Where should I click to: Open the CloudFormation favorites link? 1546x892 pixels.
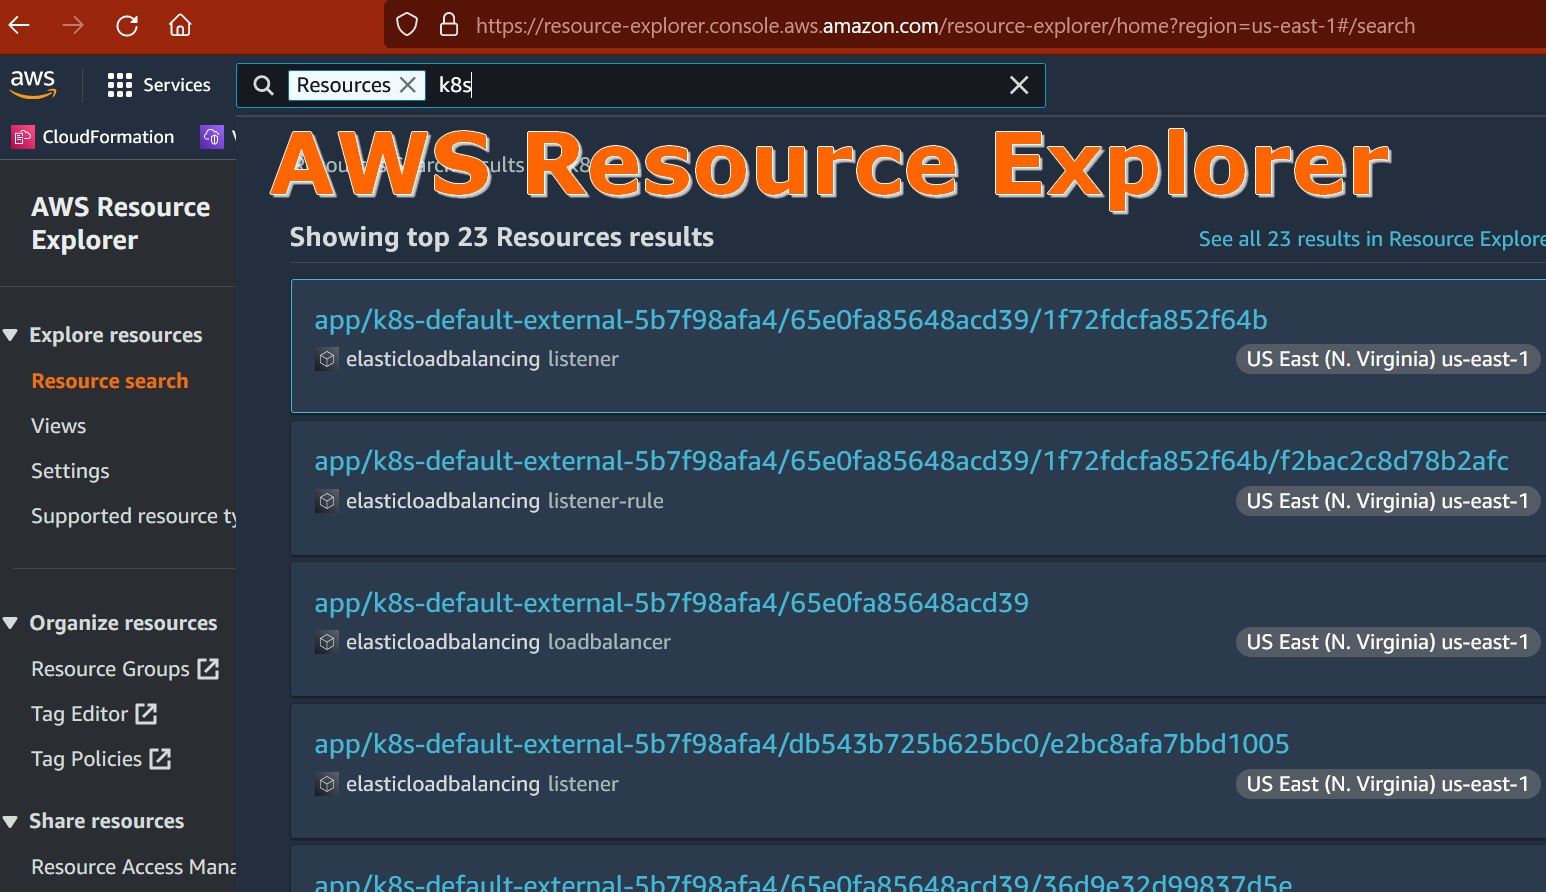pos(108,137)
